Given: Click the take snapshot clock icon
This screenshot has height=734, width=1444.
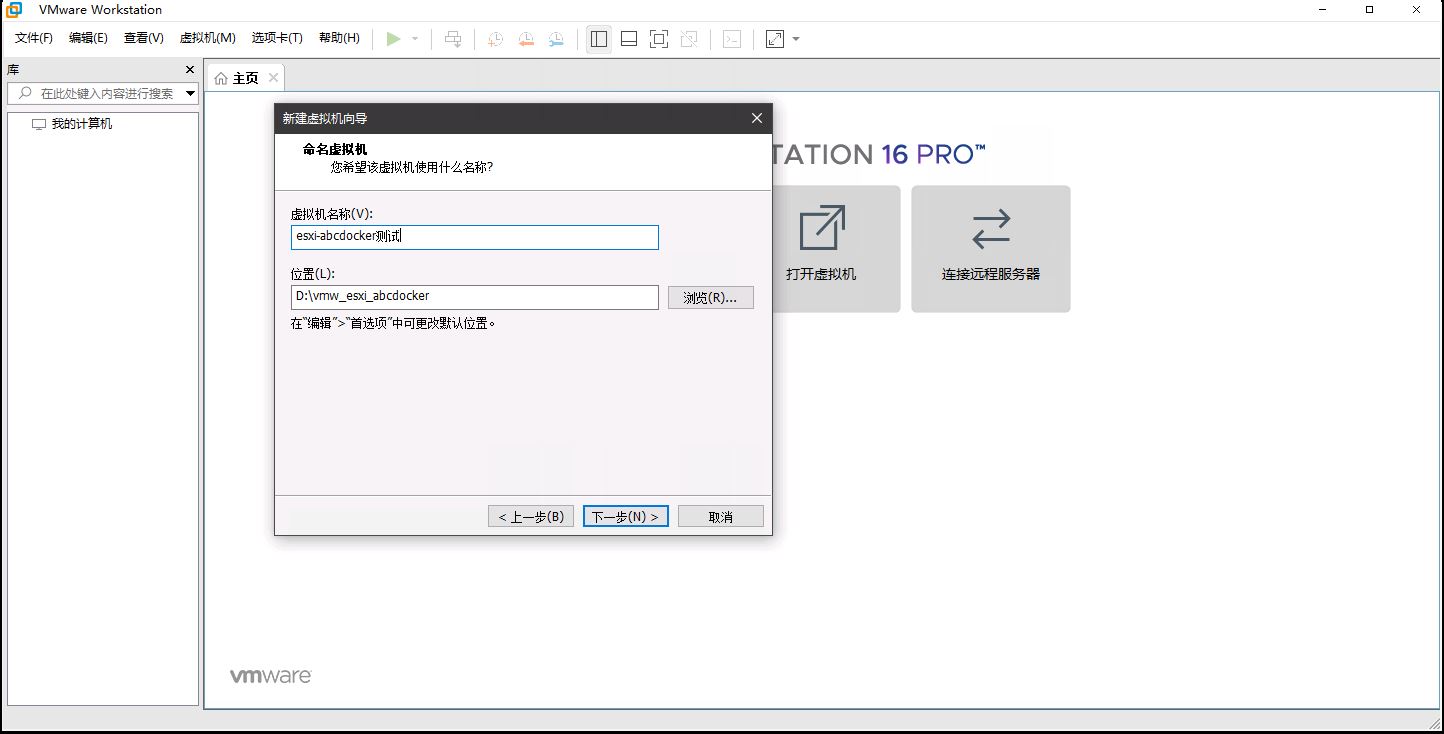Looking at the screenshot, I should pyautogui.click(x=495, y=39).
